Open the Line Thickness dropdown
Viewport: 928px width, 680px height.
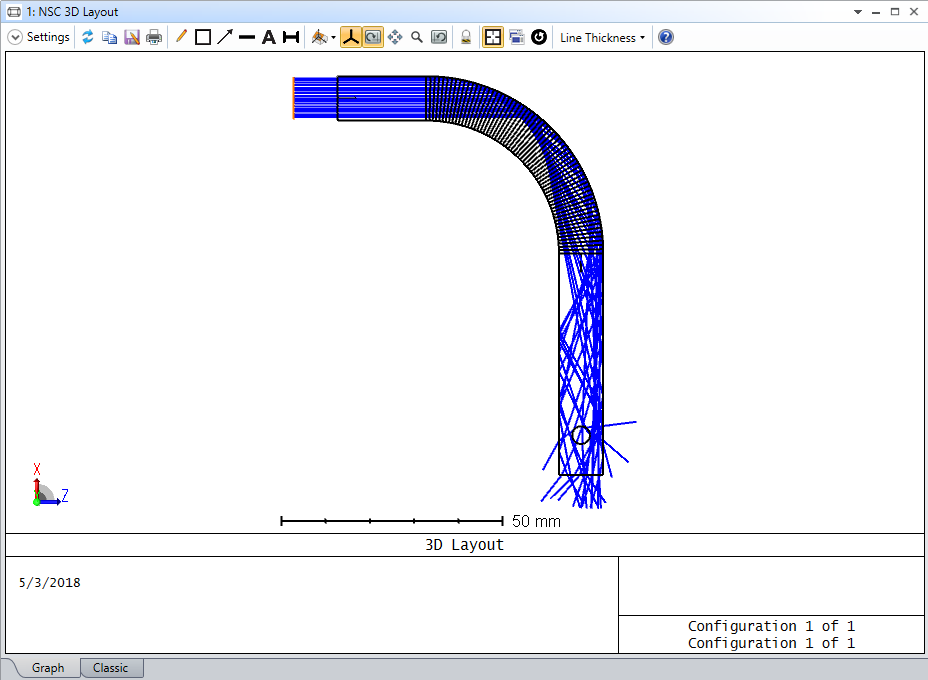click(x=601, y=37)
